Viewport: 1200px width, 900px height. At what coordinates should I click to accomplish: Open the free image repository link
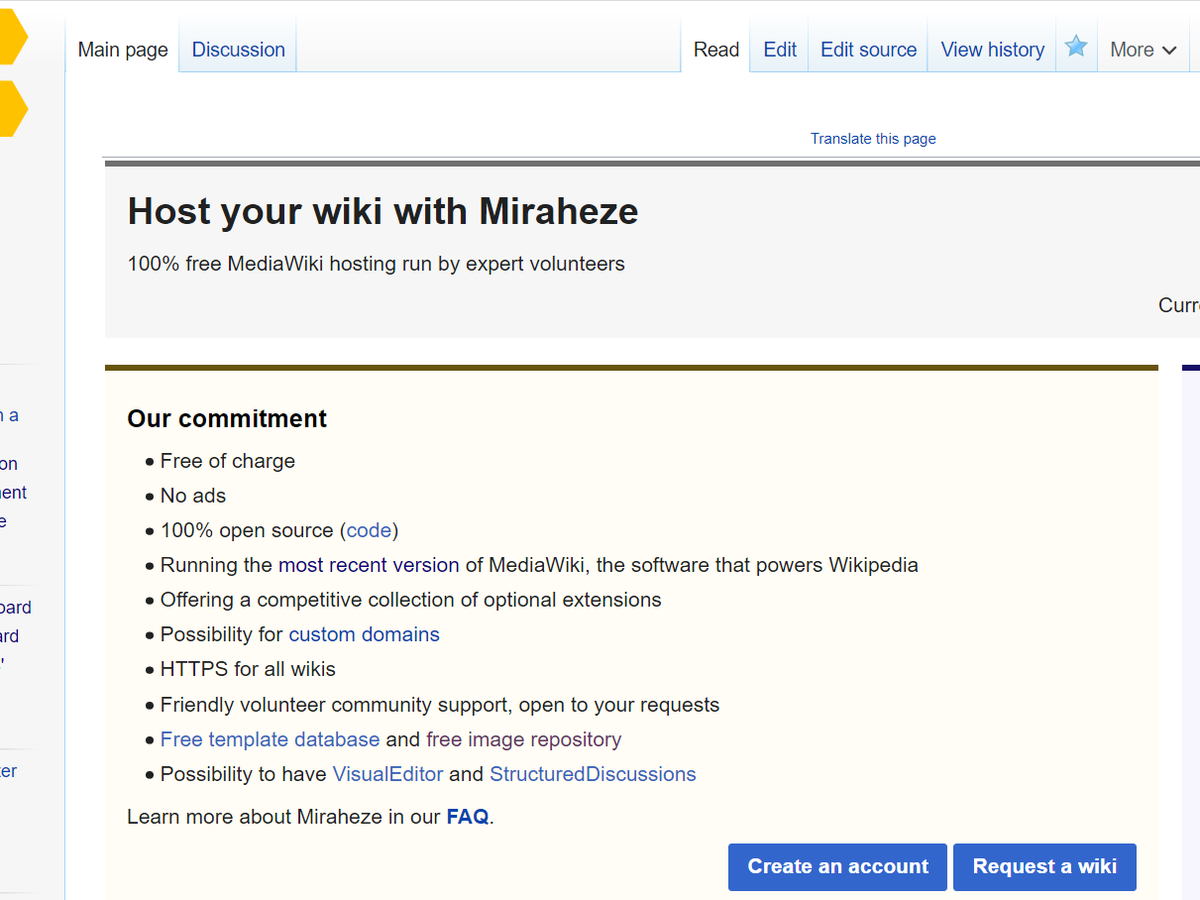[x=523, y=740]
